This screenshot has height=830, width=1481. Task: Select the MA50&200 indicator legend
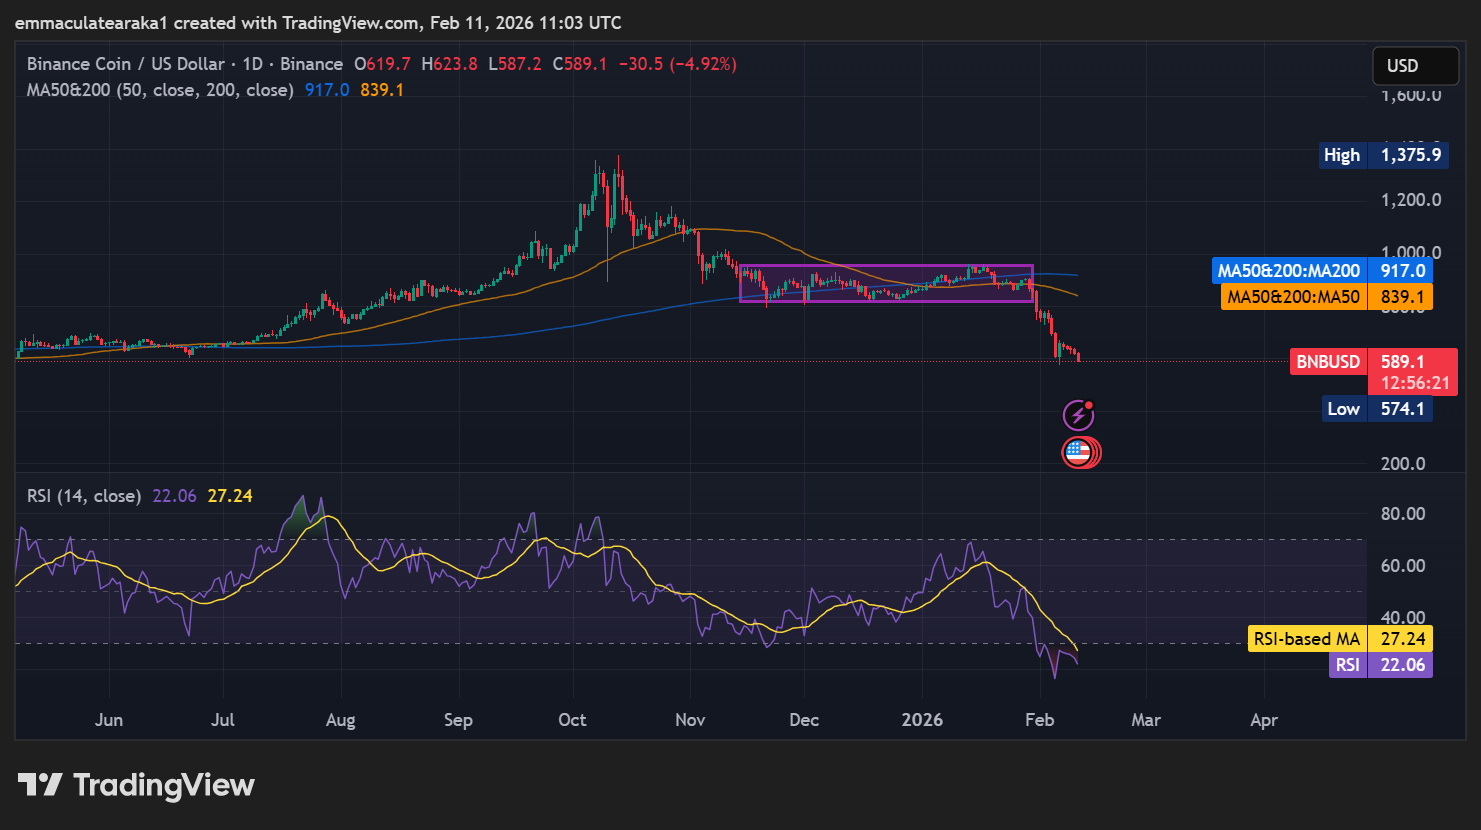pos(160,90)
